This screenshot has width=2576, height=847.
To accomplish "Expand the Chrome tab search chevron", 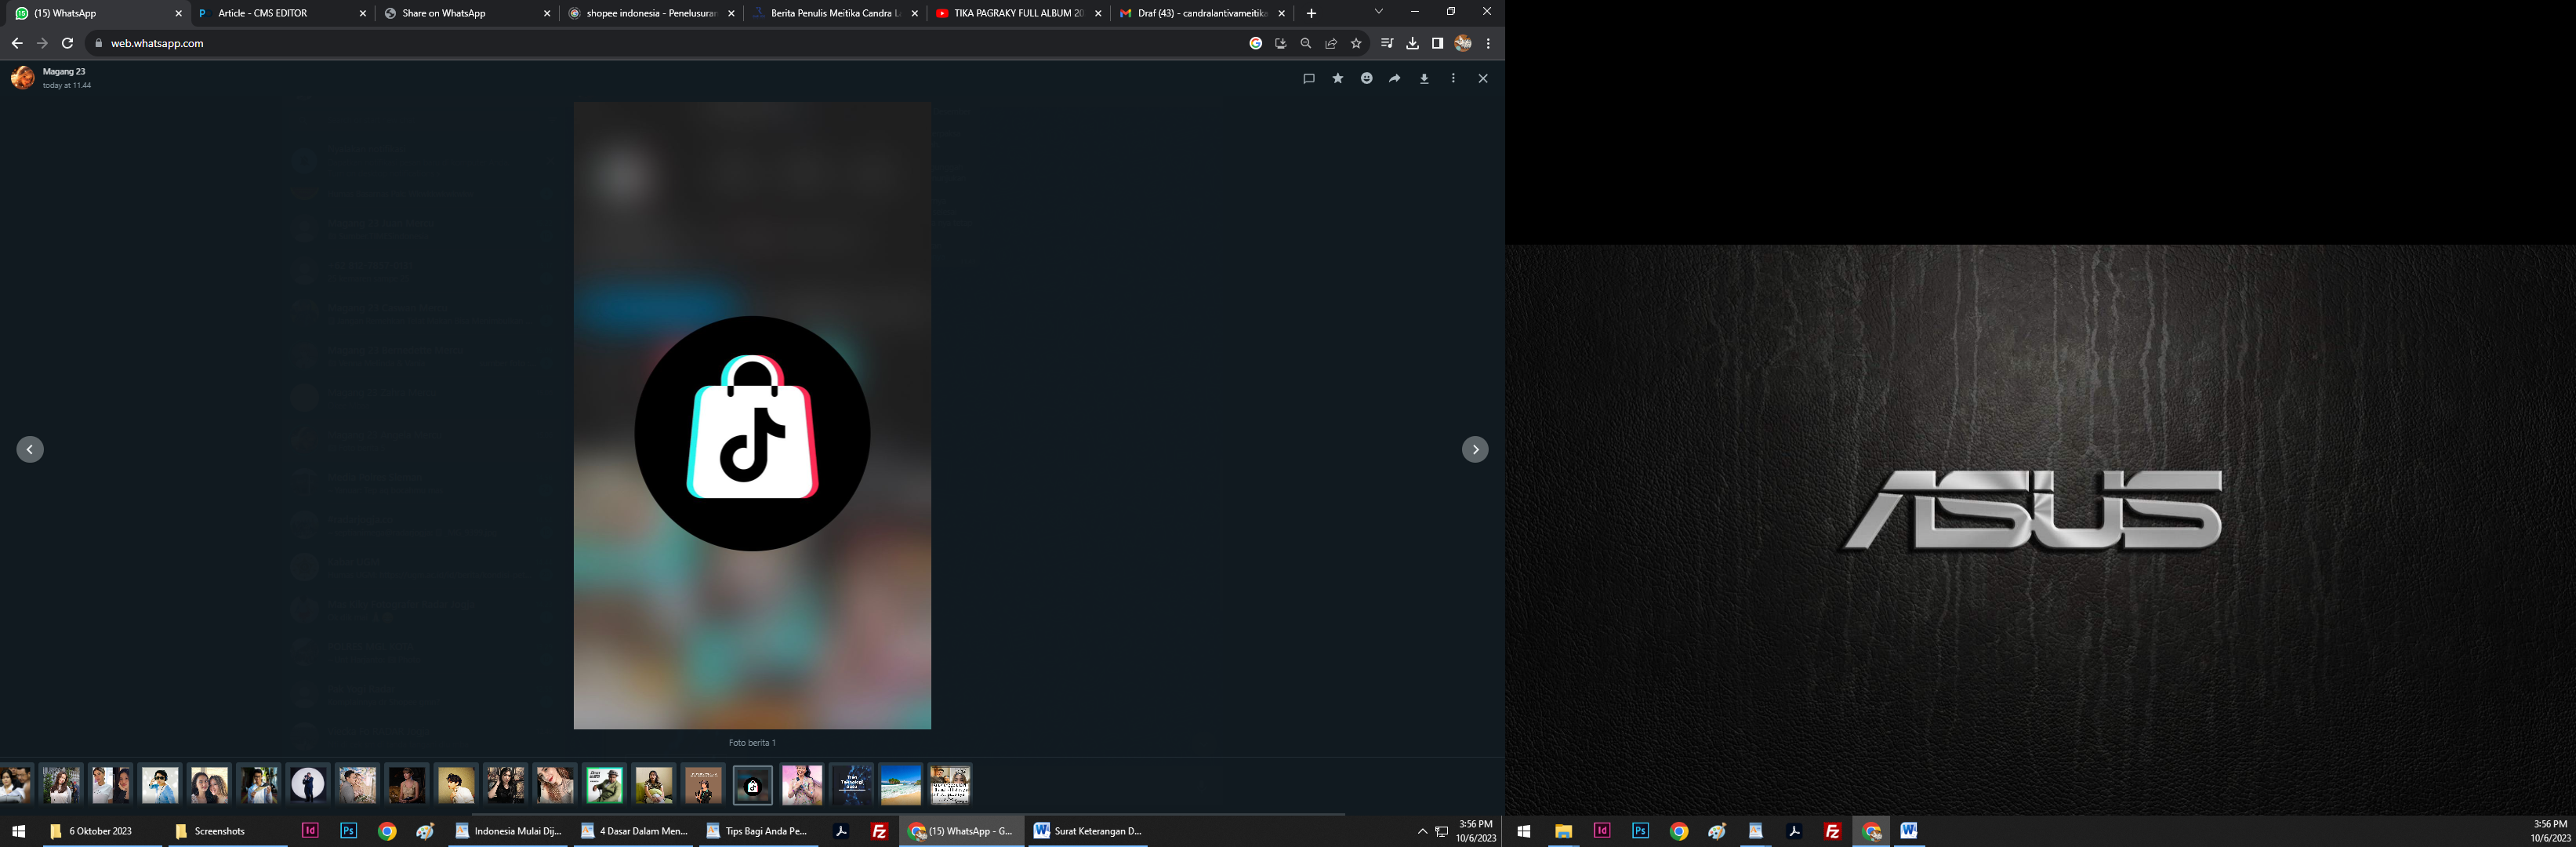I will pos(1379,11).
